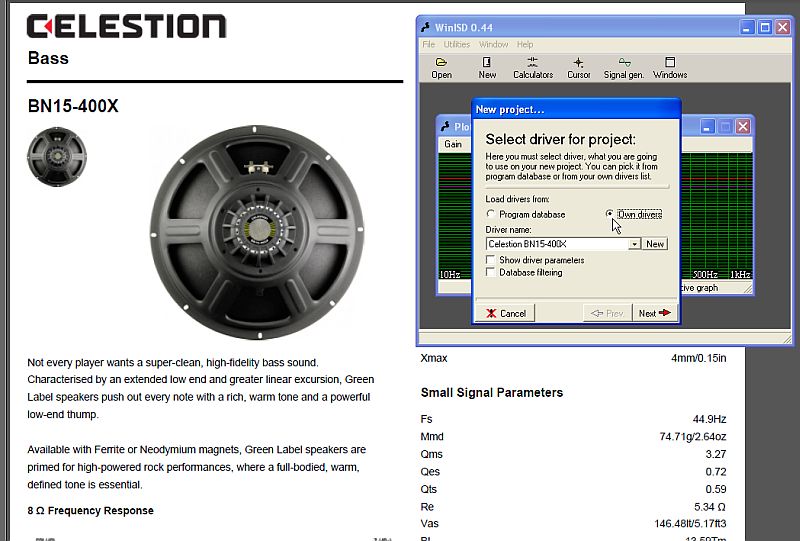
Task: Cancel the New project dialog
Action: [x=506, y=313]
